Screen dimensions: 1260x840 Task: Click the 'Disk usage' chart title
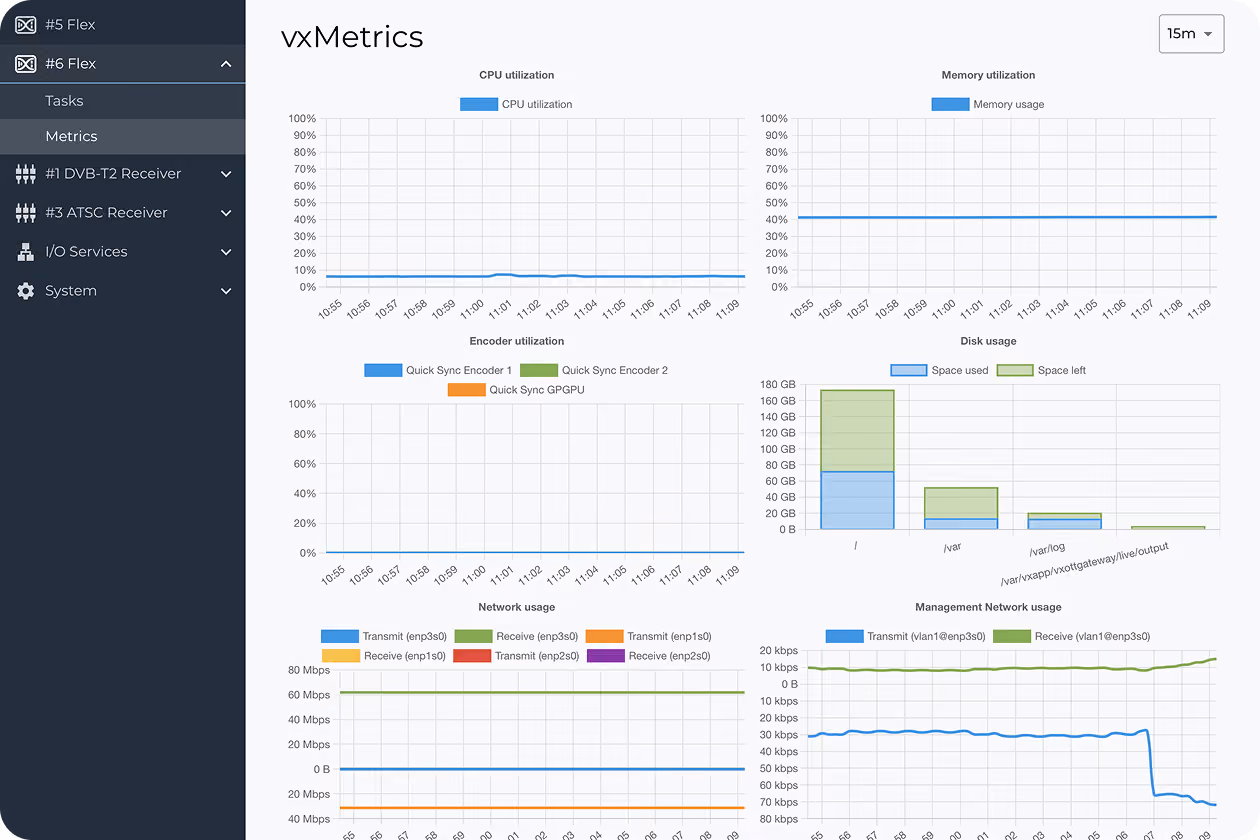point(988,341)
